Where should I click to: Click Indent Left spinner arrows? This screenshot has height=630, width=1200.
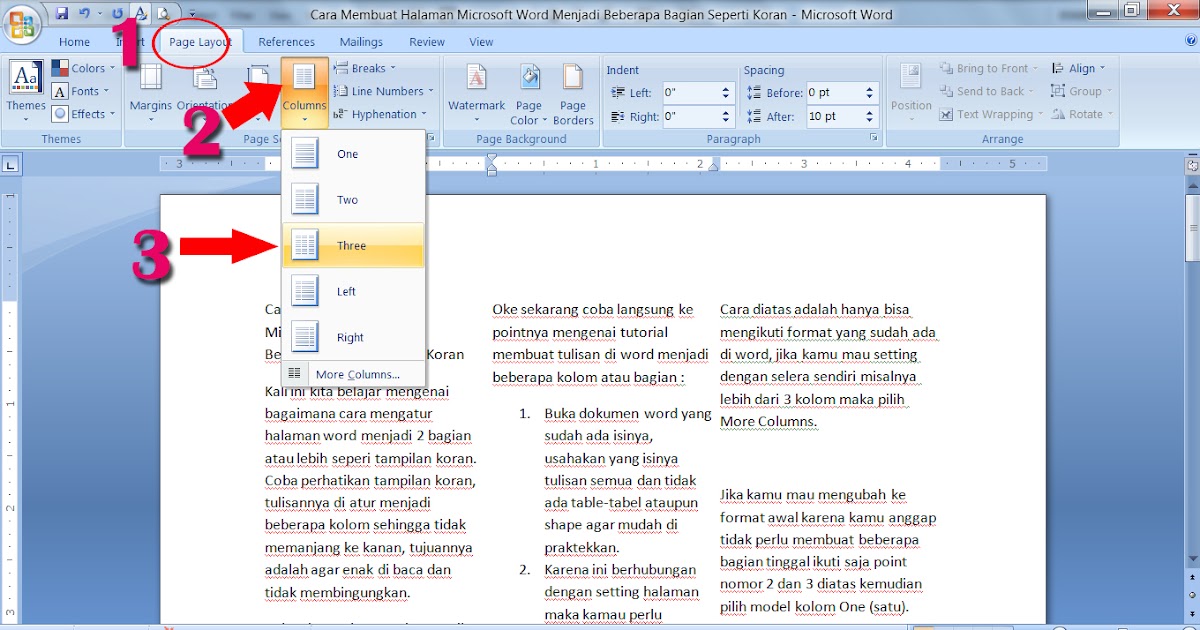click(x=726, y=92)
